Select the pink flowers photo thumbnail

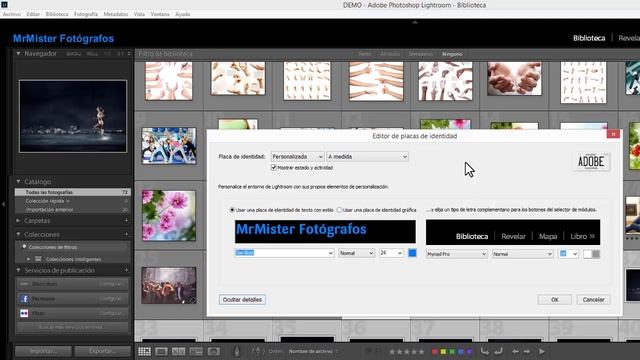click(x=169, y=215)
